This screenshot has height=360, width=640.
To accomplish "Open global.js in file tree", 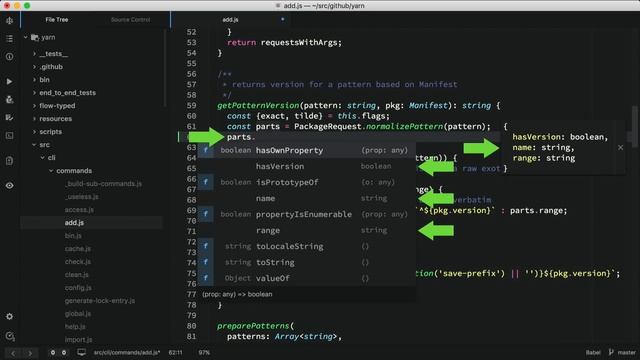I will pos(78,314).
